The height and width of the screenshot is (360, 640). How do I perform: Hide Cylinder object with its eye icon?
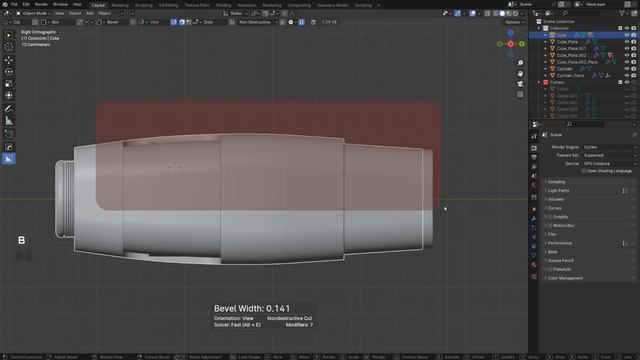click(x=627, y=69)
